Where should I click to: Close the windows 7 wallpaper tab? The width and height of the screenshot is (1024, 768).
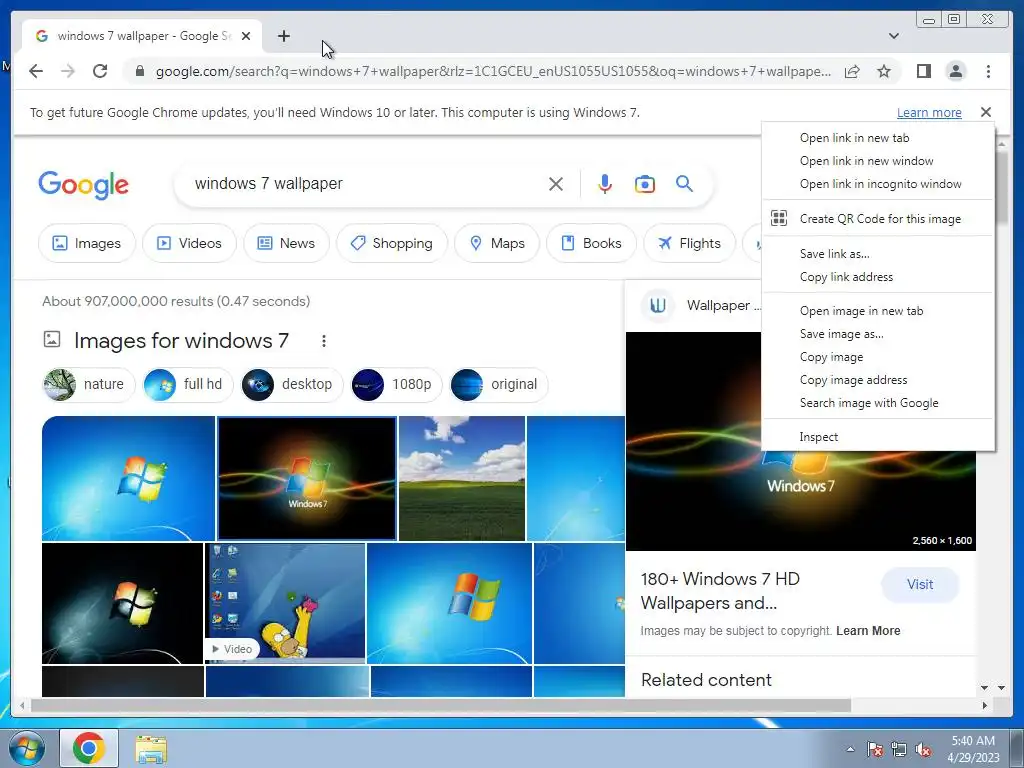pos(246,36)
